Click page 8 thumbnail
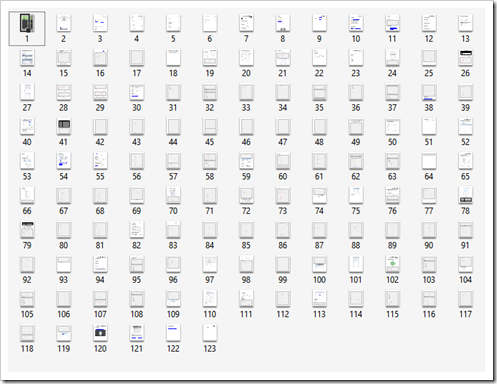The image size is (497, 384). coord(283,23)
